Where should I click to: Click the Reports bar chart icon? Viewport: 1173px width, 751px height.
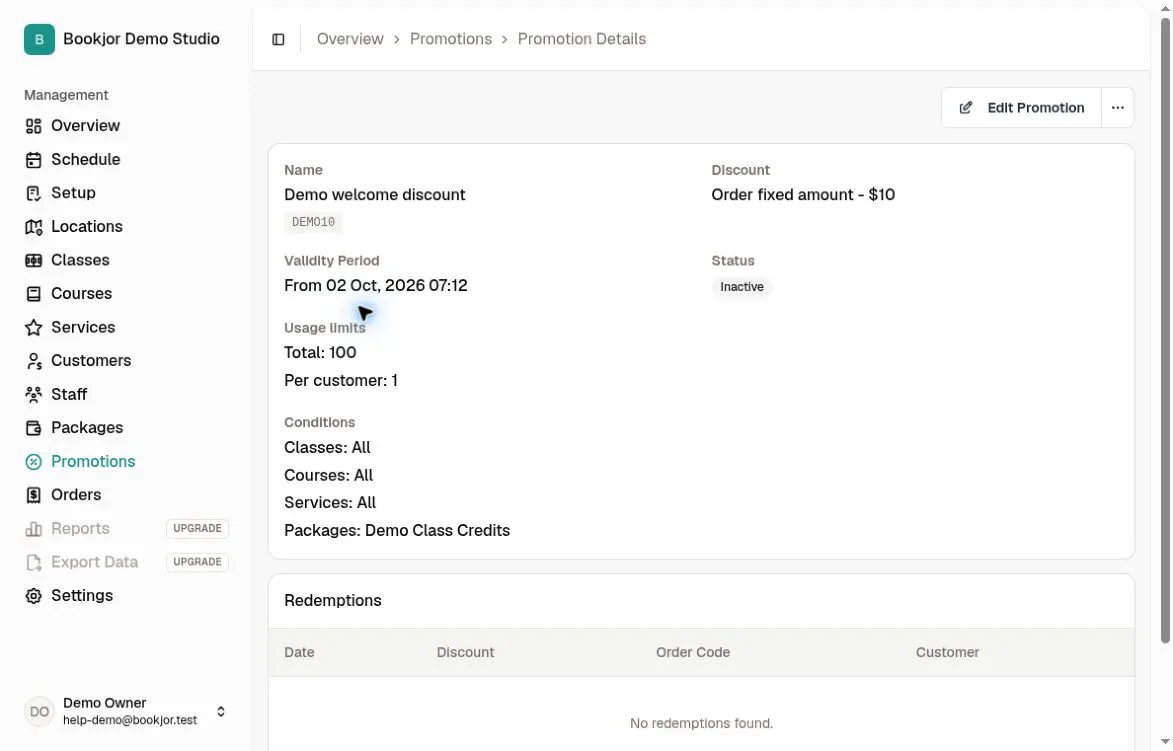(x=33, y=529)
